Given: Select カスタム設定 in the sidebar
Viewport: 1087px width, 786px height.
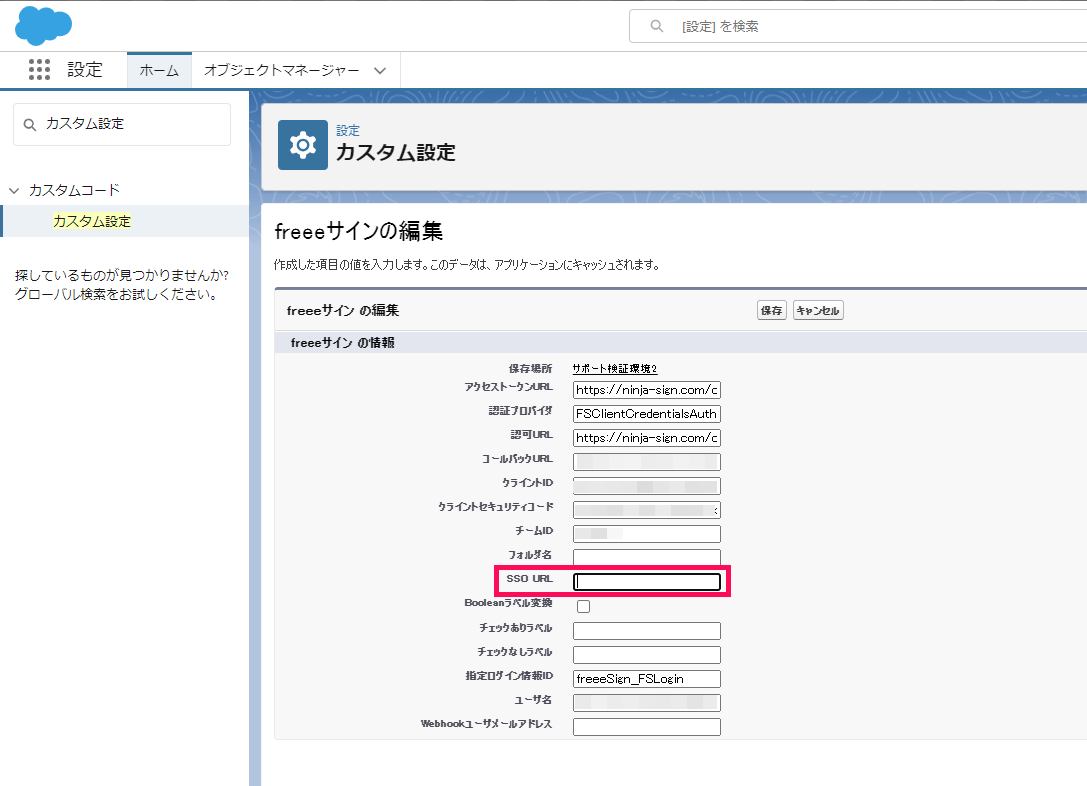Looking at the screenshot, I should click(x=92, y=221).
